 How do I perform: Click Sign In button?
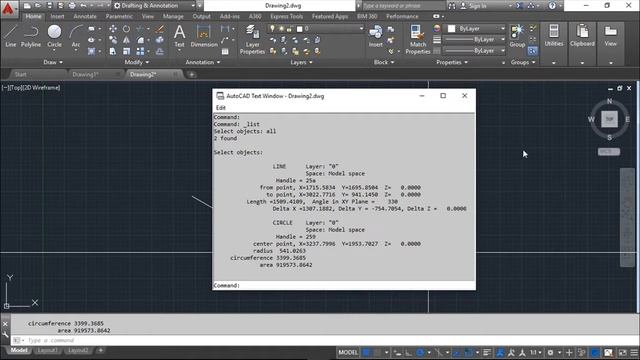pos(473,6)
